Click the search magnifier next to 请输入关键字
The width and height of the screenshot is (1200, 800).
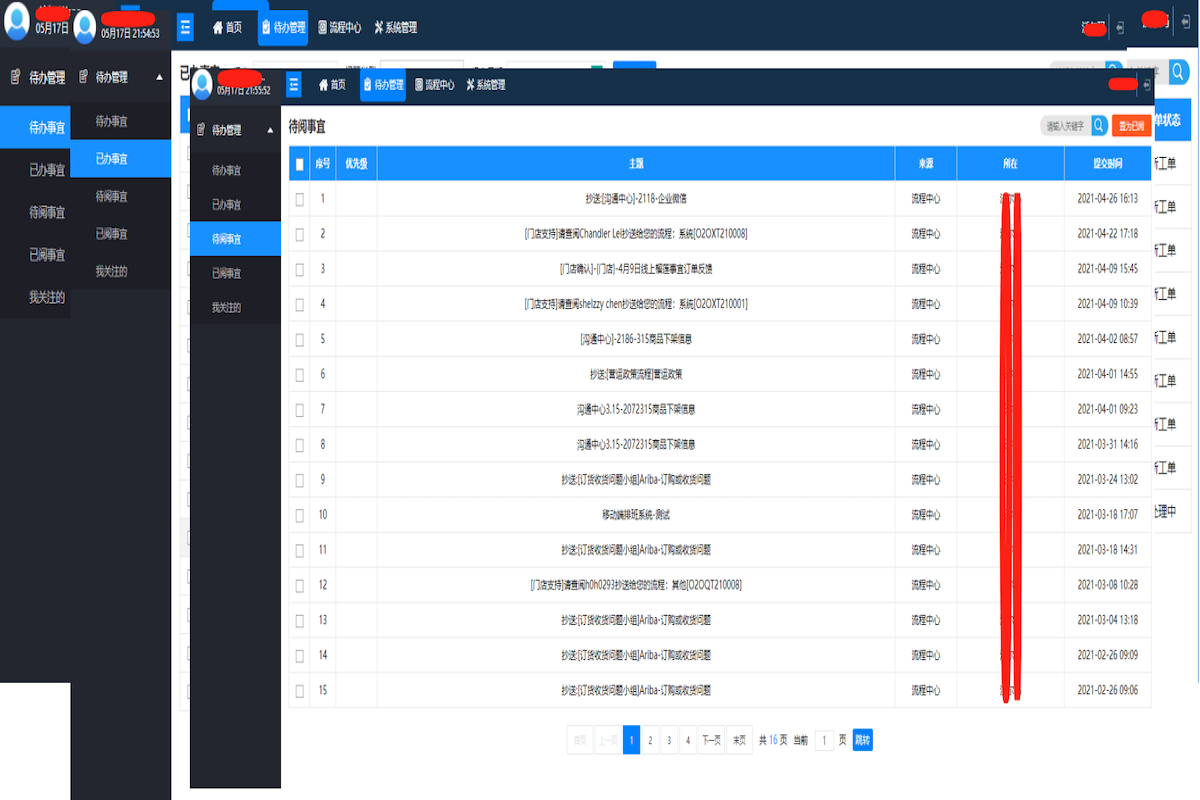click(1099, 126)
